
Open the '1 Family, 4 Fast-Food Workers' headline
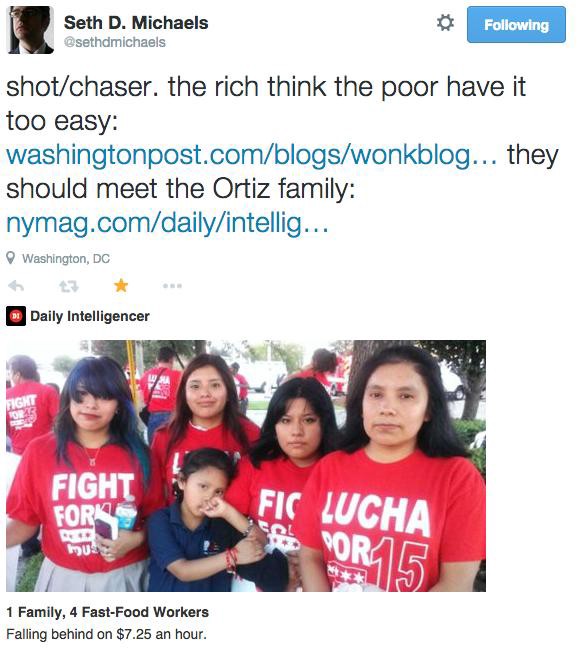click(x=107, y=612)
